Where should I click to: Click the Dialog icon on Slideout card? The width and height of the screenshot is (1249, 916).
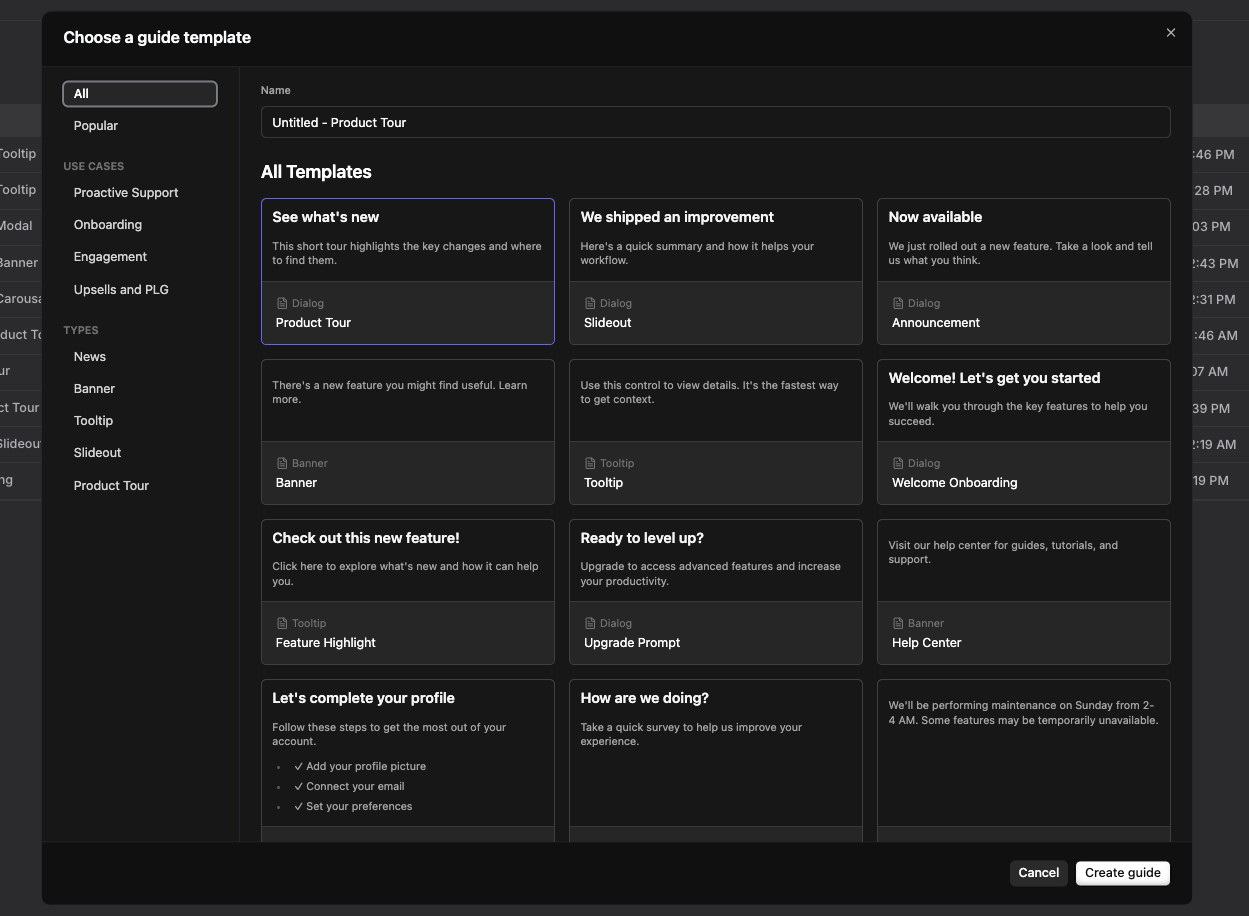tap(590, 304)
